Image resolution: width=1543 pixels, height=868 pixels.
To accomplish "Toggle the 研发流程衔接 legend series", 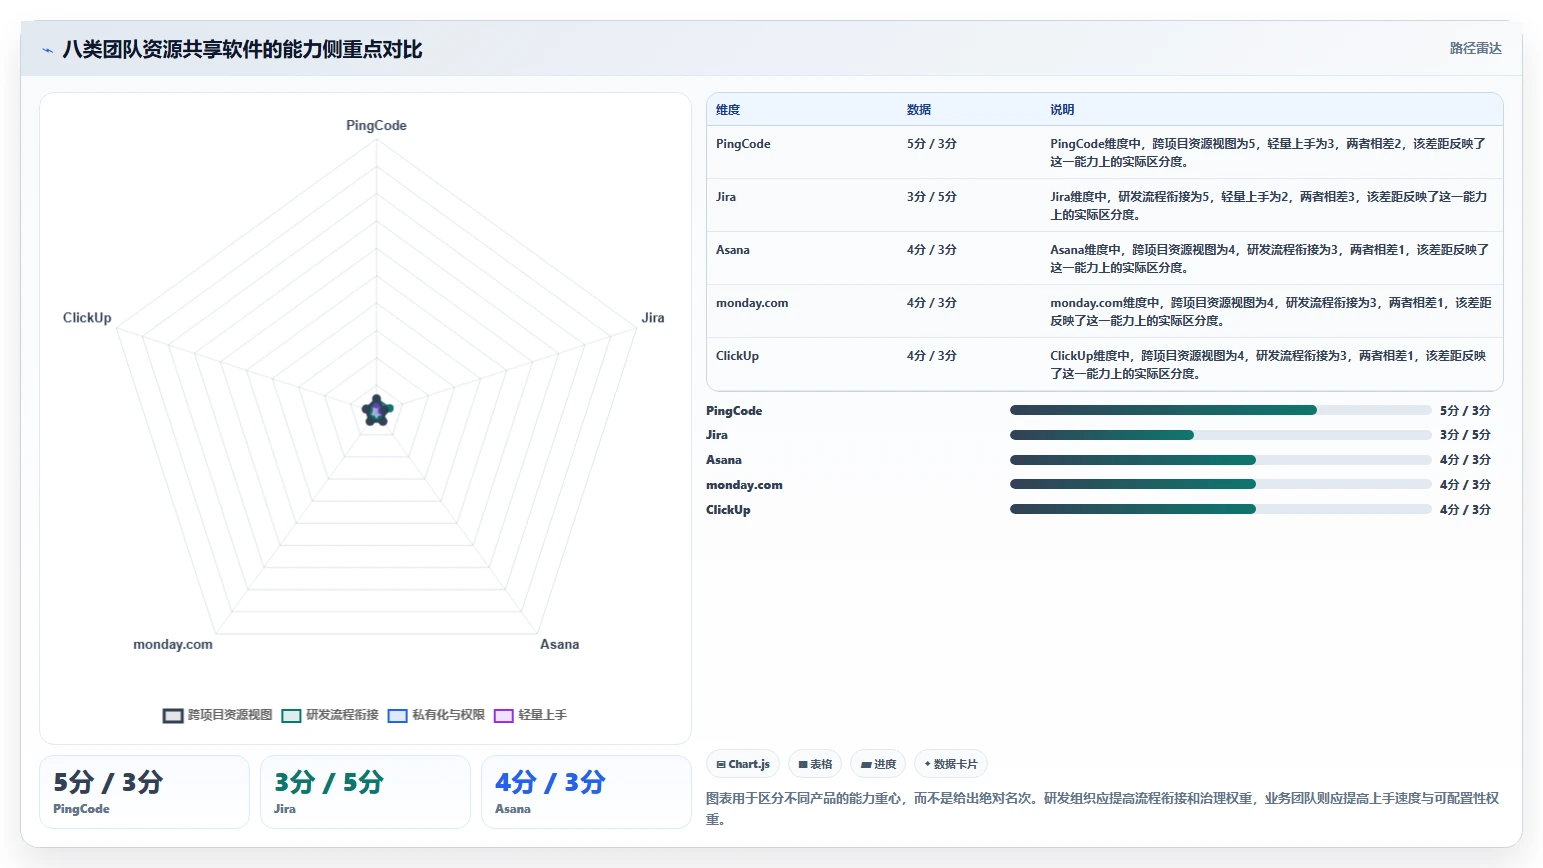I will coord(330,715).
